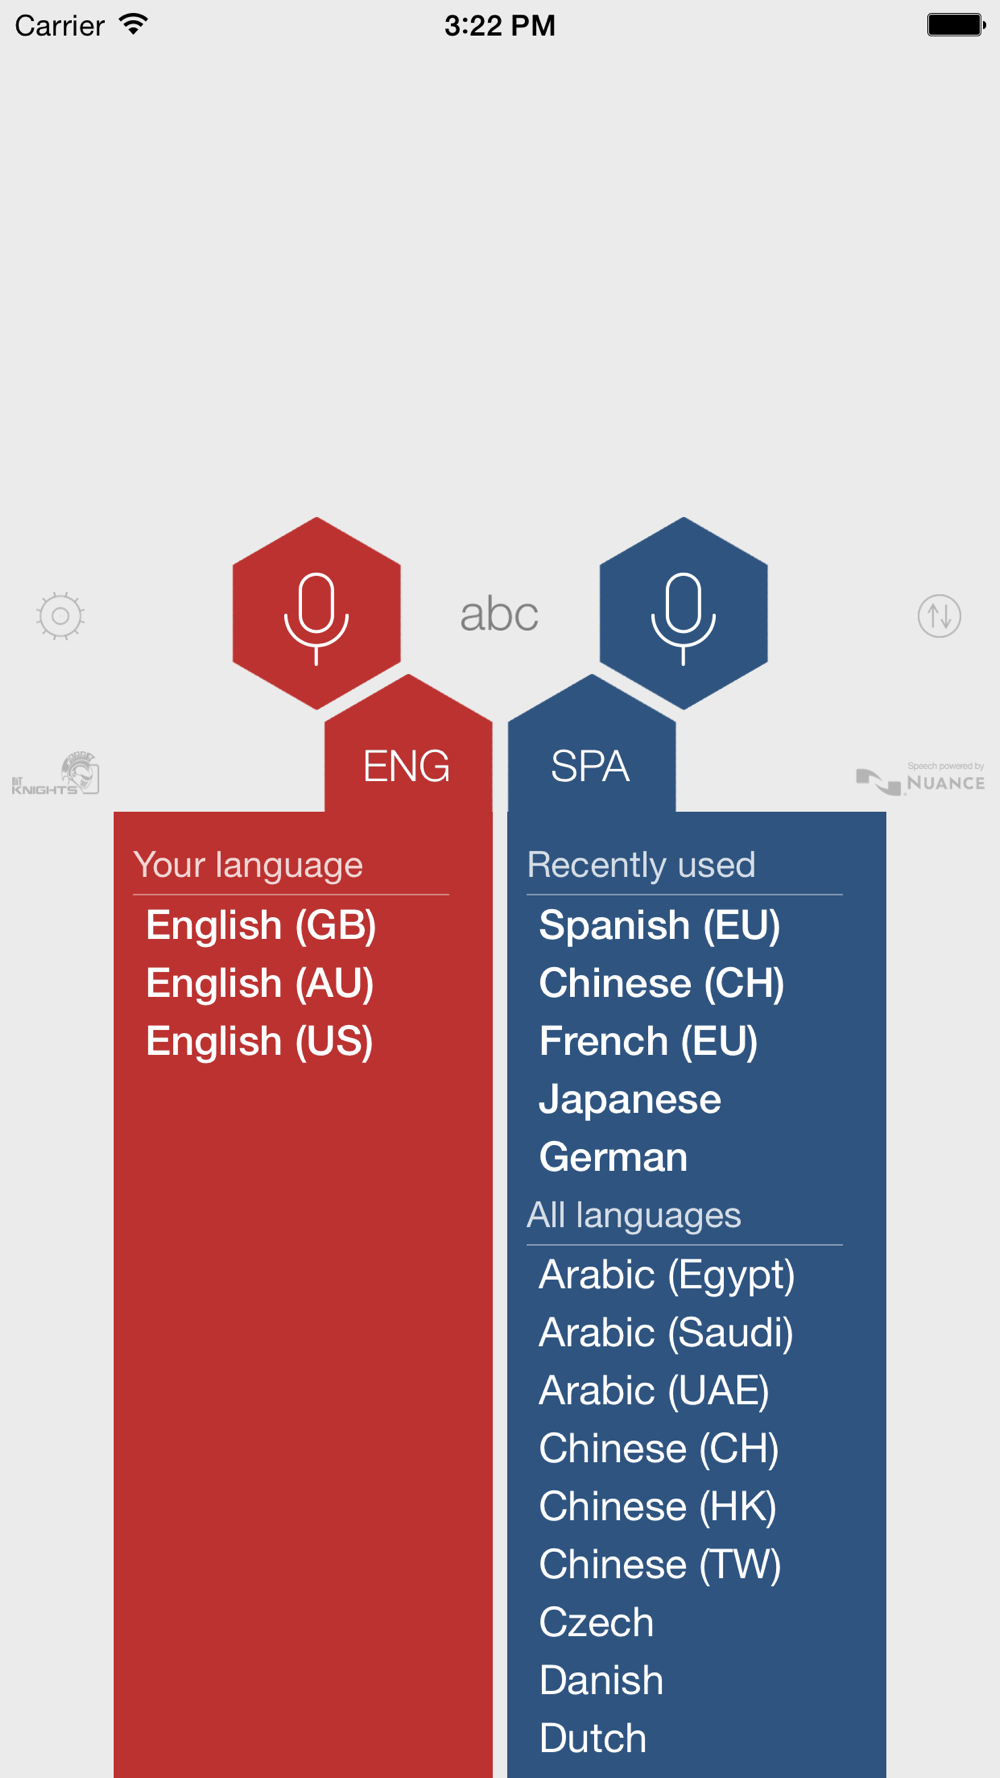Choose English (US) as your language
This screenshot has height=1778, width=1000.
point(259,1041)
